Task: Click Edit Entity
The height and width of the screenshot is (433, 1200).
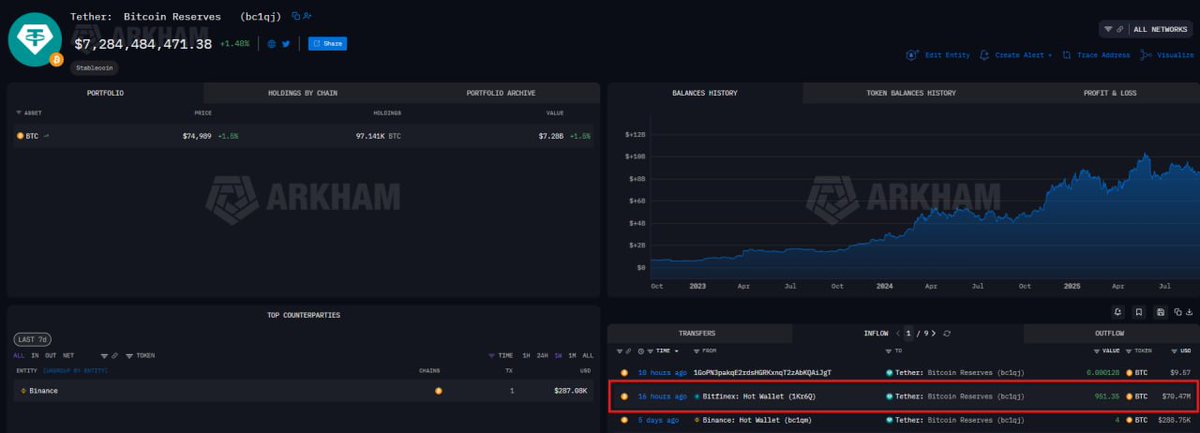Action: (x=938, y=55)
